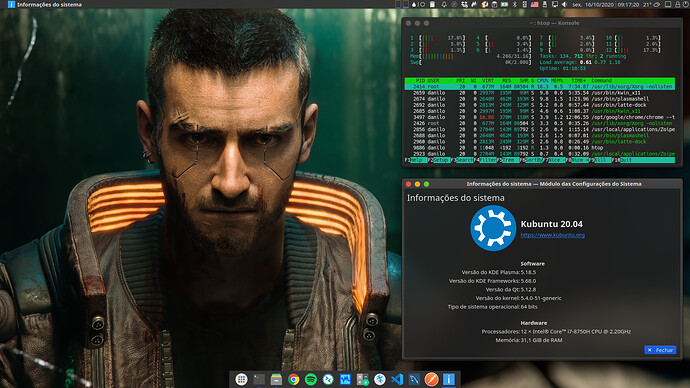Click F3 Search in the htop footer
Screen dimensions: 690x388
(462, 160)
